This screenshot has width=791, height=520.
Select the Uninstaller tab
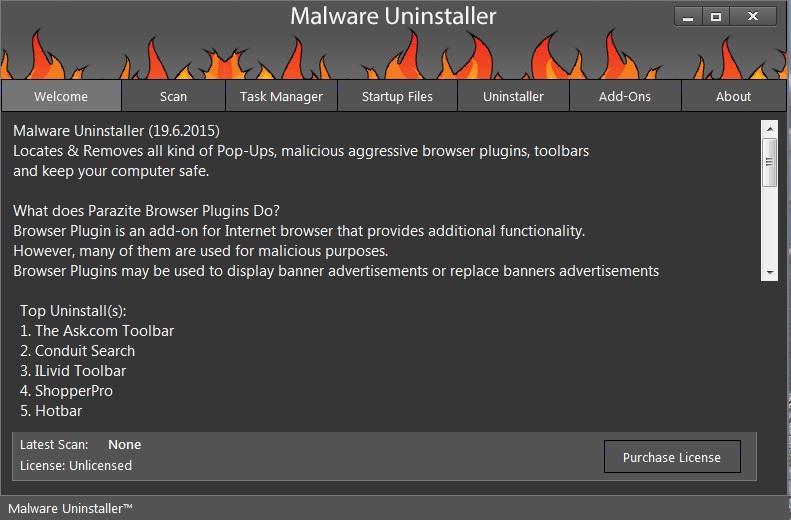click(513, 96)
